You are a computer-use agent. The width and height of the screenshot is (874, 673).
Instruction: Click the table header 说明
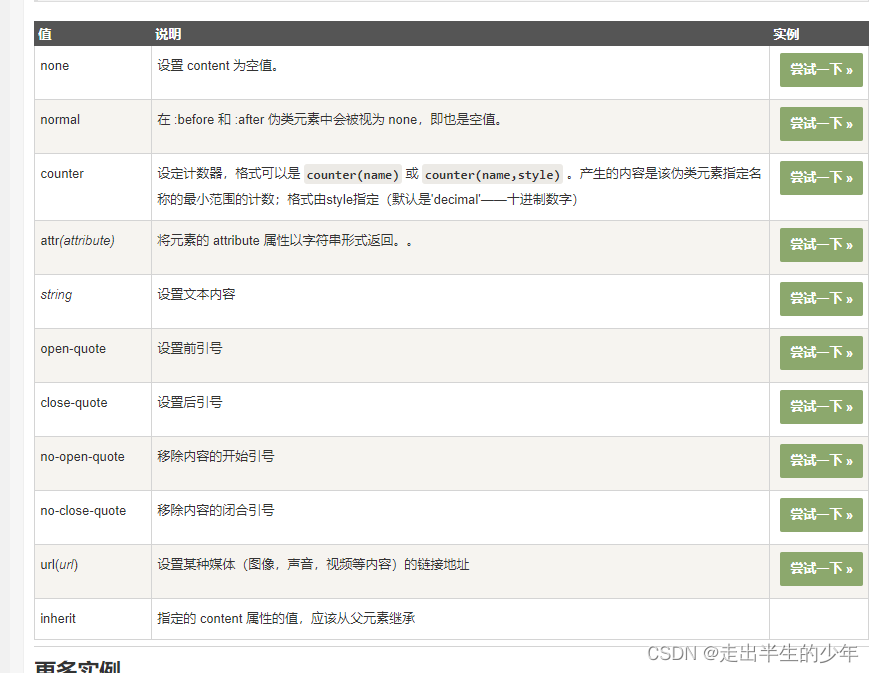(167, 33)
